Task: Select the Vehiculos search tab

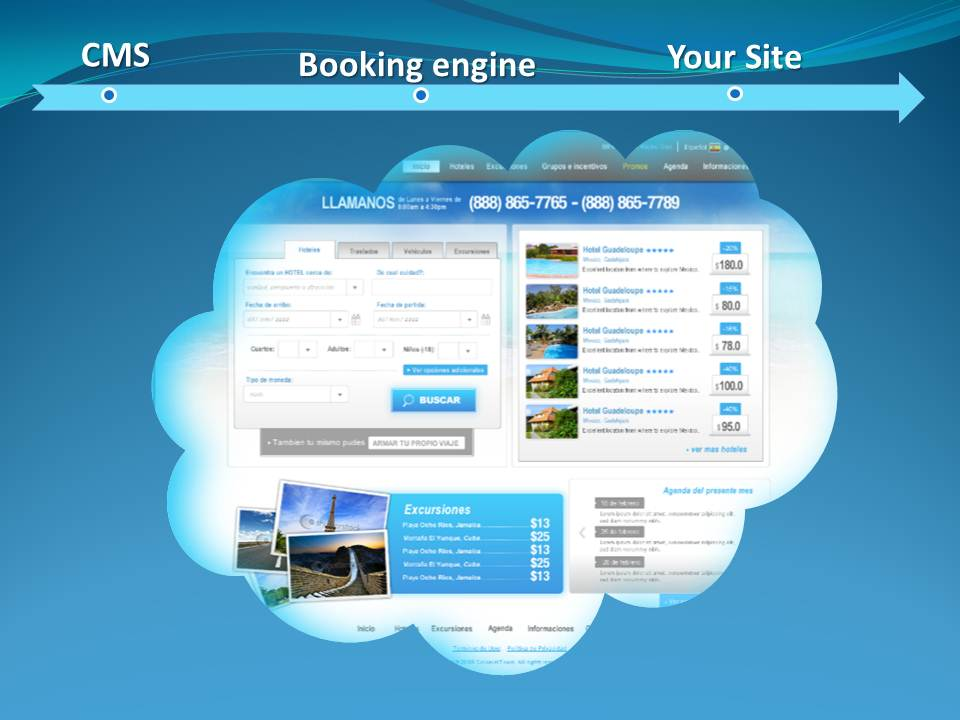Action: (418, 250)
